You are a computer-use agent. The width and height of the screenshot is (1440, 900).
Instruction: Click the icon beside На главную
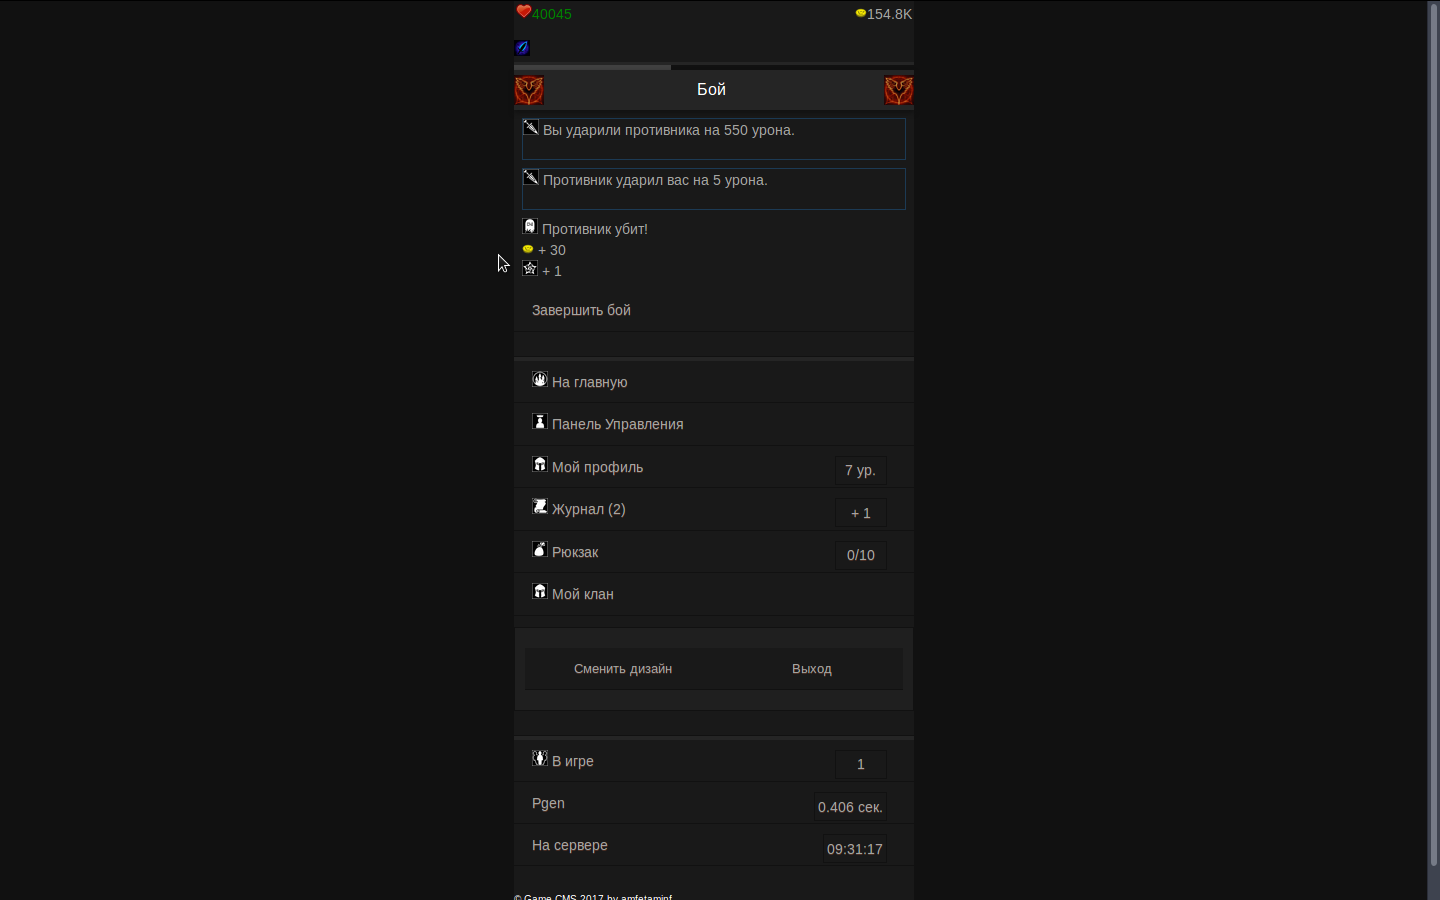[540, 380]
